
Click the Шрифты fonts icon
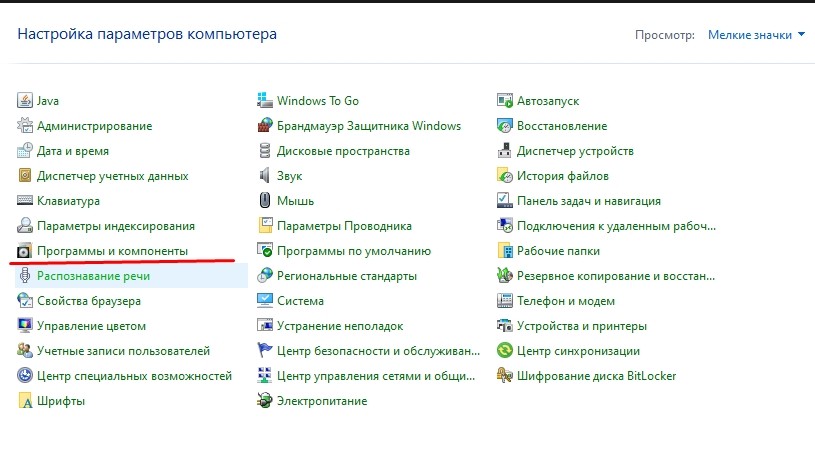pyautogui.click(x=25, y=401)
